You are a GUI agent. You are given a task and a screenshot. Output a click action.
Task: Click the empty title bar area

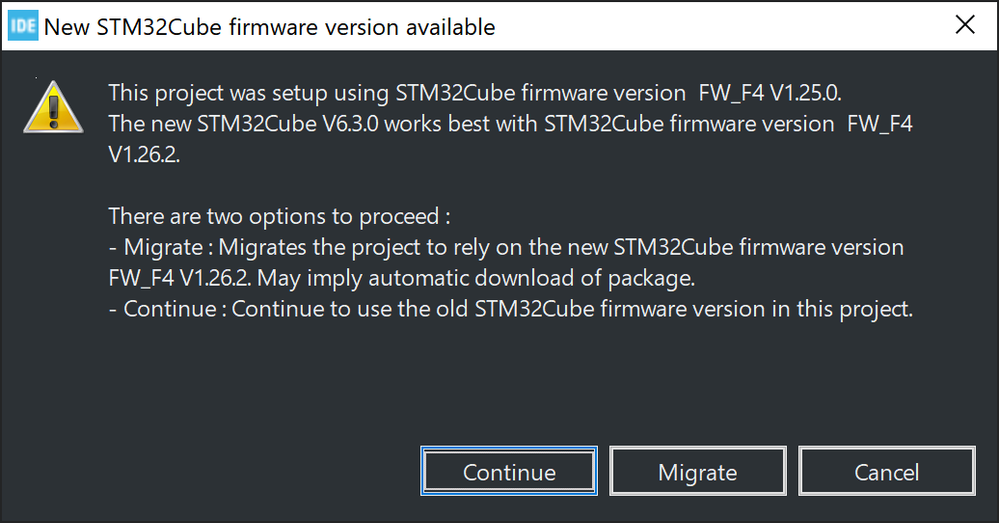click(720, 26)
